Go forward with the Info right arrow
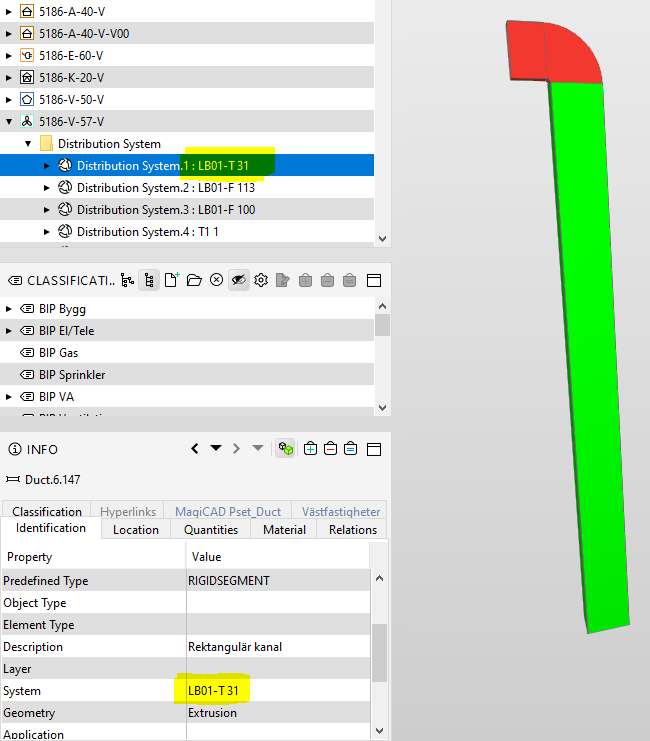The width and height of the screenshot is (650, 741). coord(236,448)
